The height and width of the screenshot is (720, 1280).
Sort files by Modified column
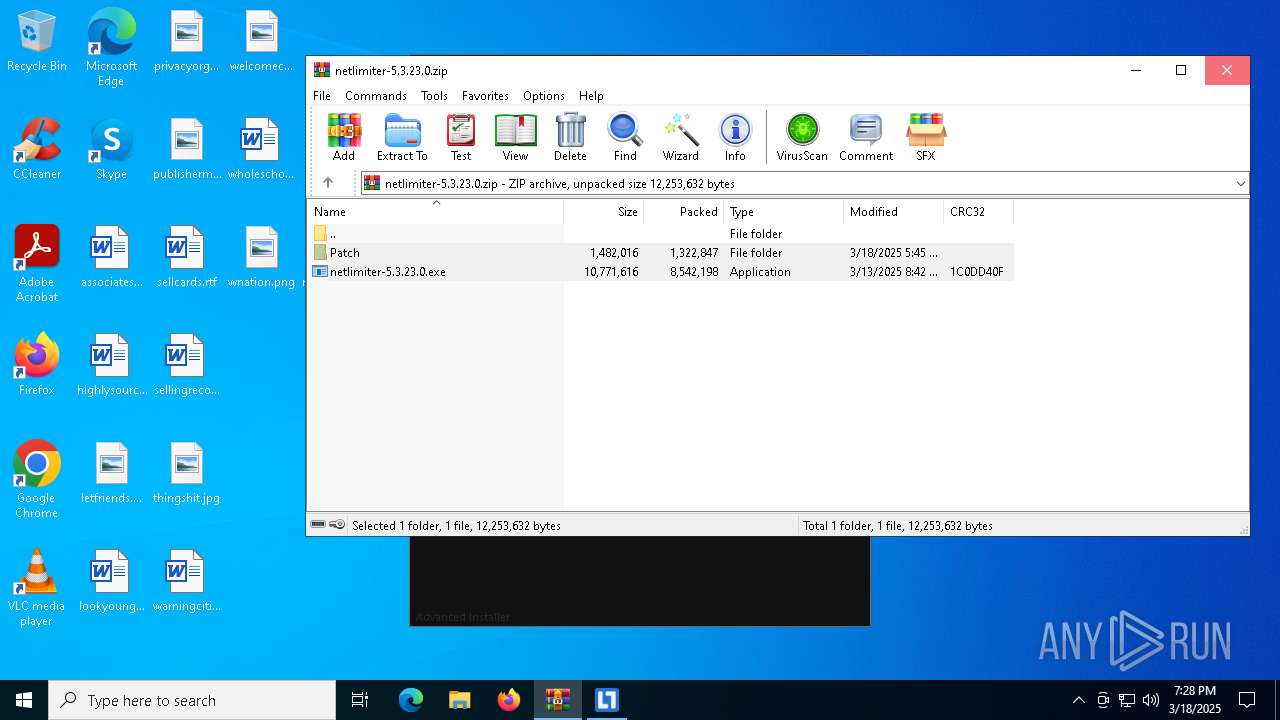click(x=893, y=212)
